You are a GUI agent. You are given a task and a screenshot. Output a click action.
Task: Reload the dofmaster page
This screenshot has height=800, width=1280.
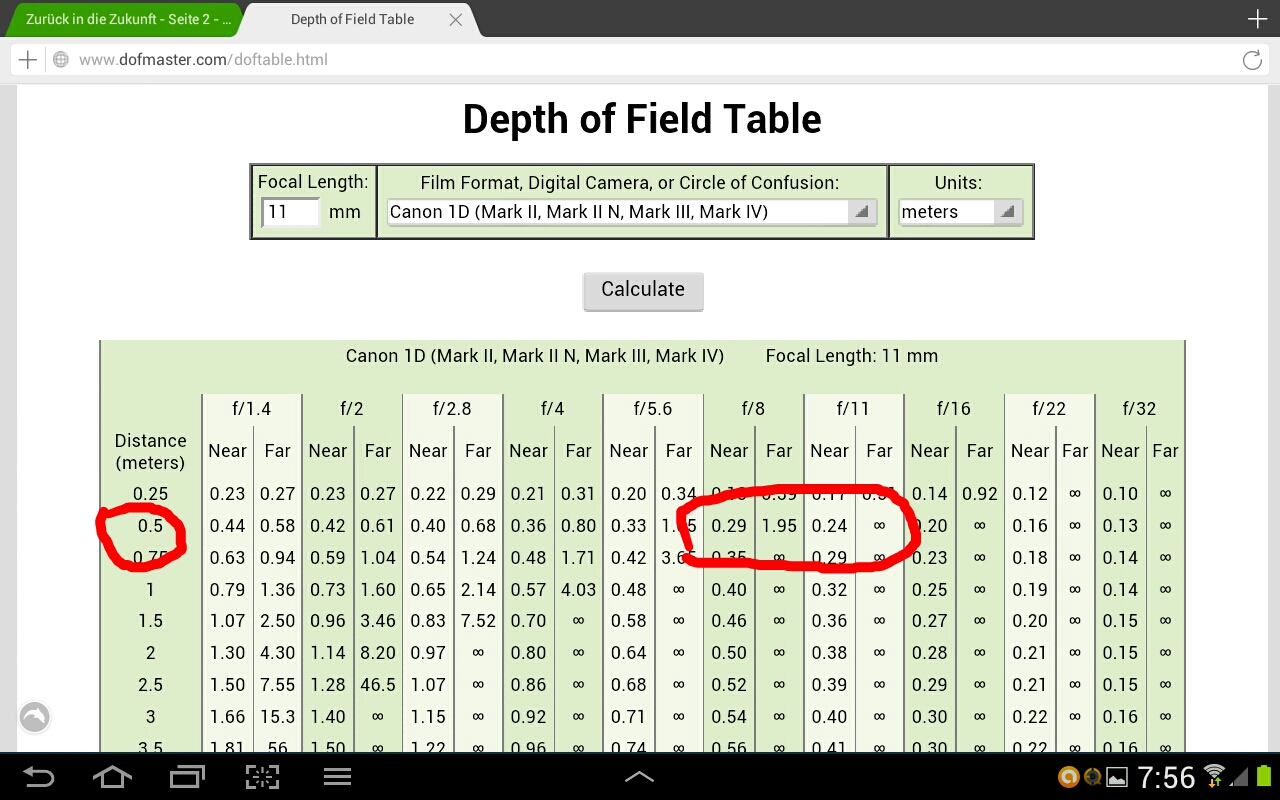pyautogui.click(x=1252, y=60)
